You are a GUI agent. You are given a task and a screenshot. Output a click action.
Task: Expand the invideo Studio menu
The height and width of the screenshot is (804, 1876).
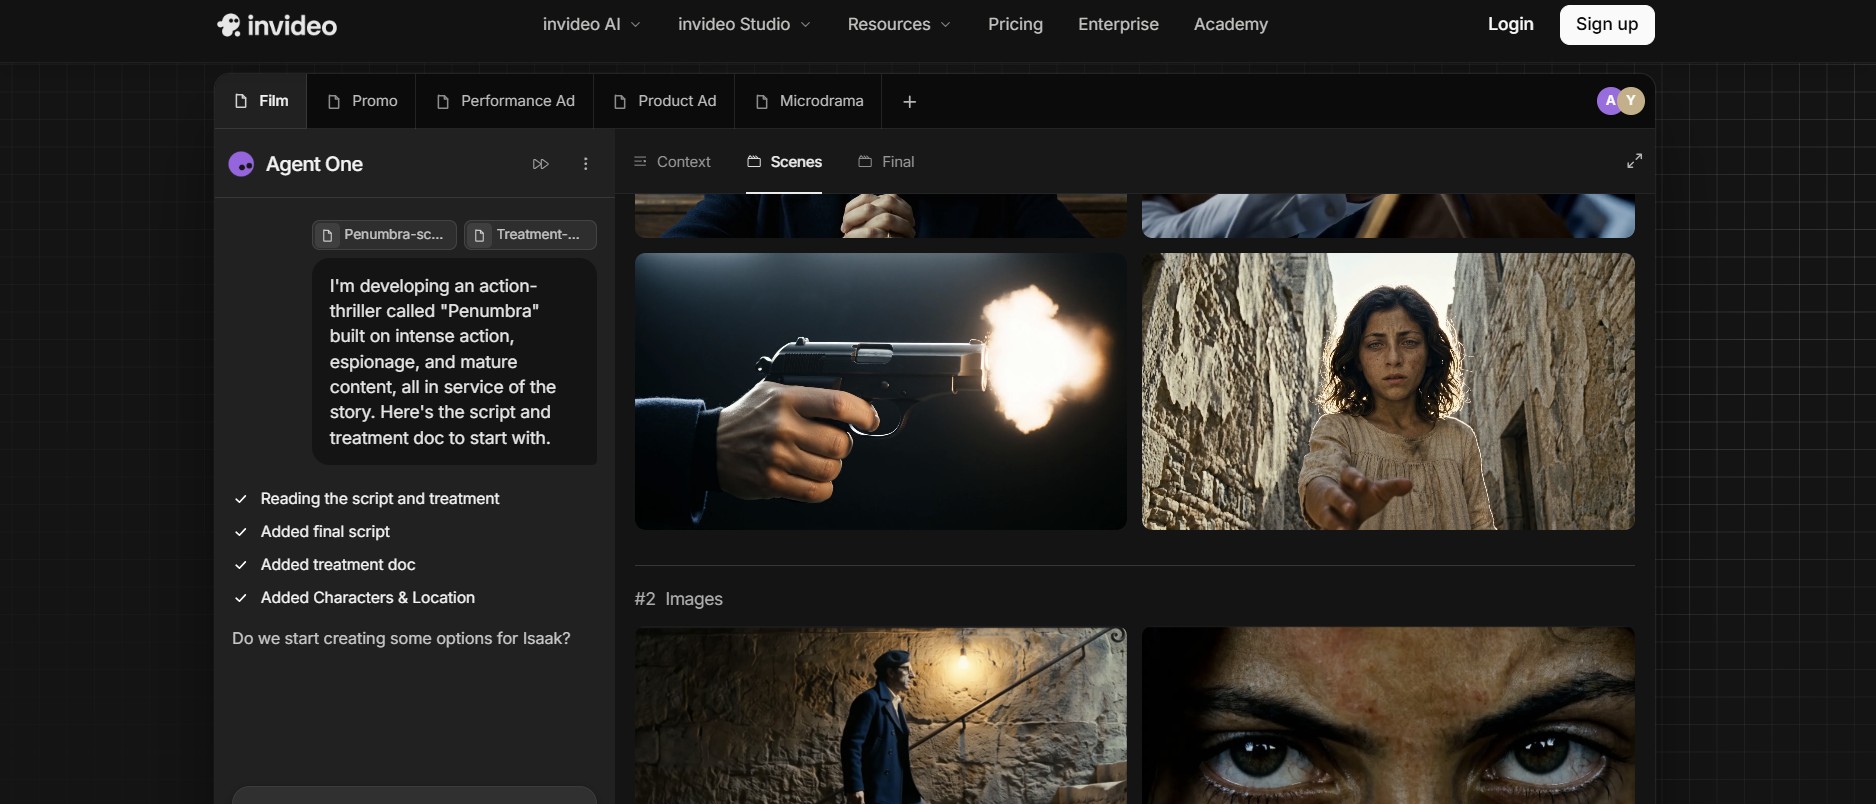click(x=744, y=24)
